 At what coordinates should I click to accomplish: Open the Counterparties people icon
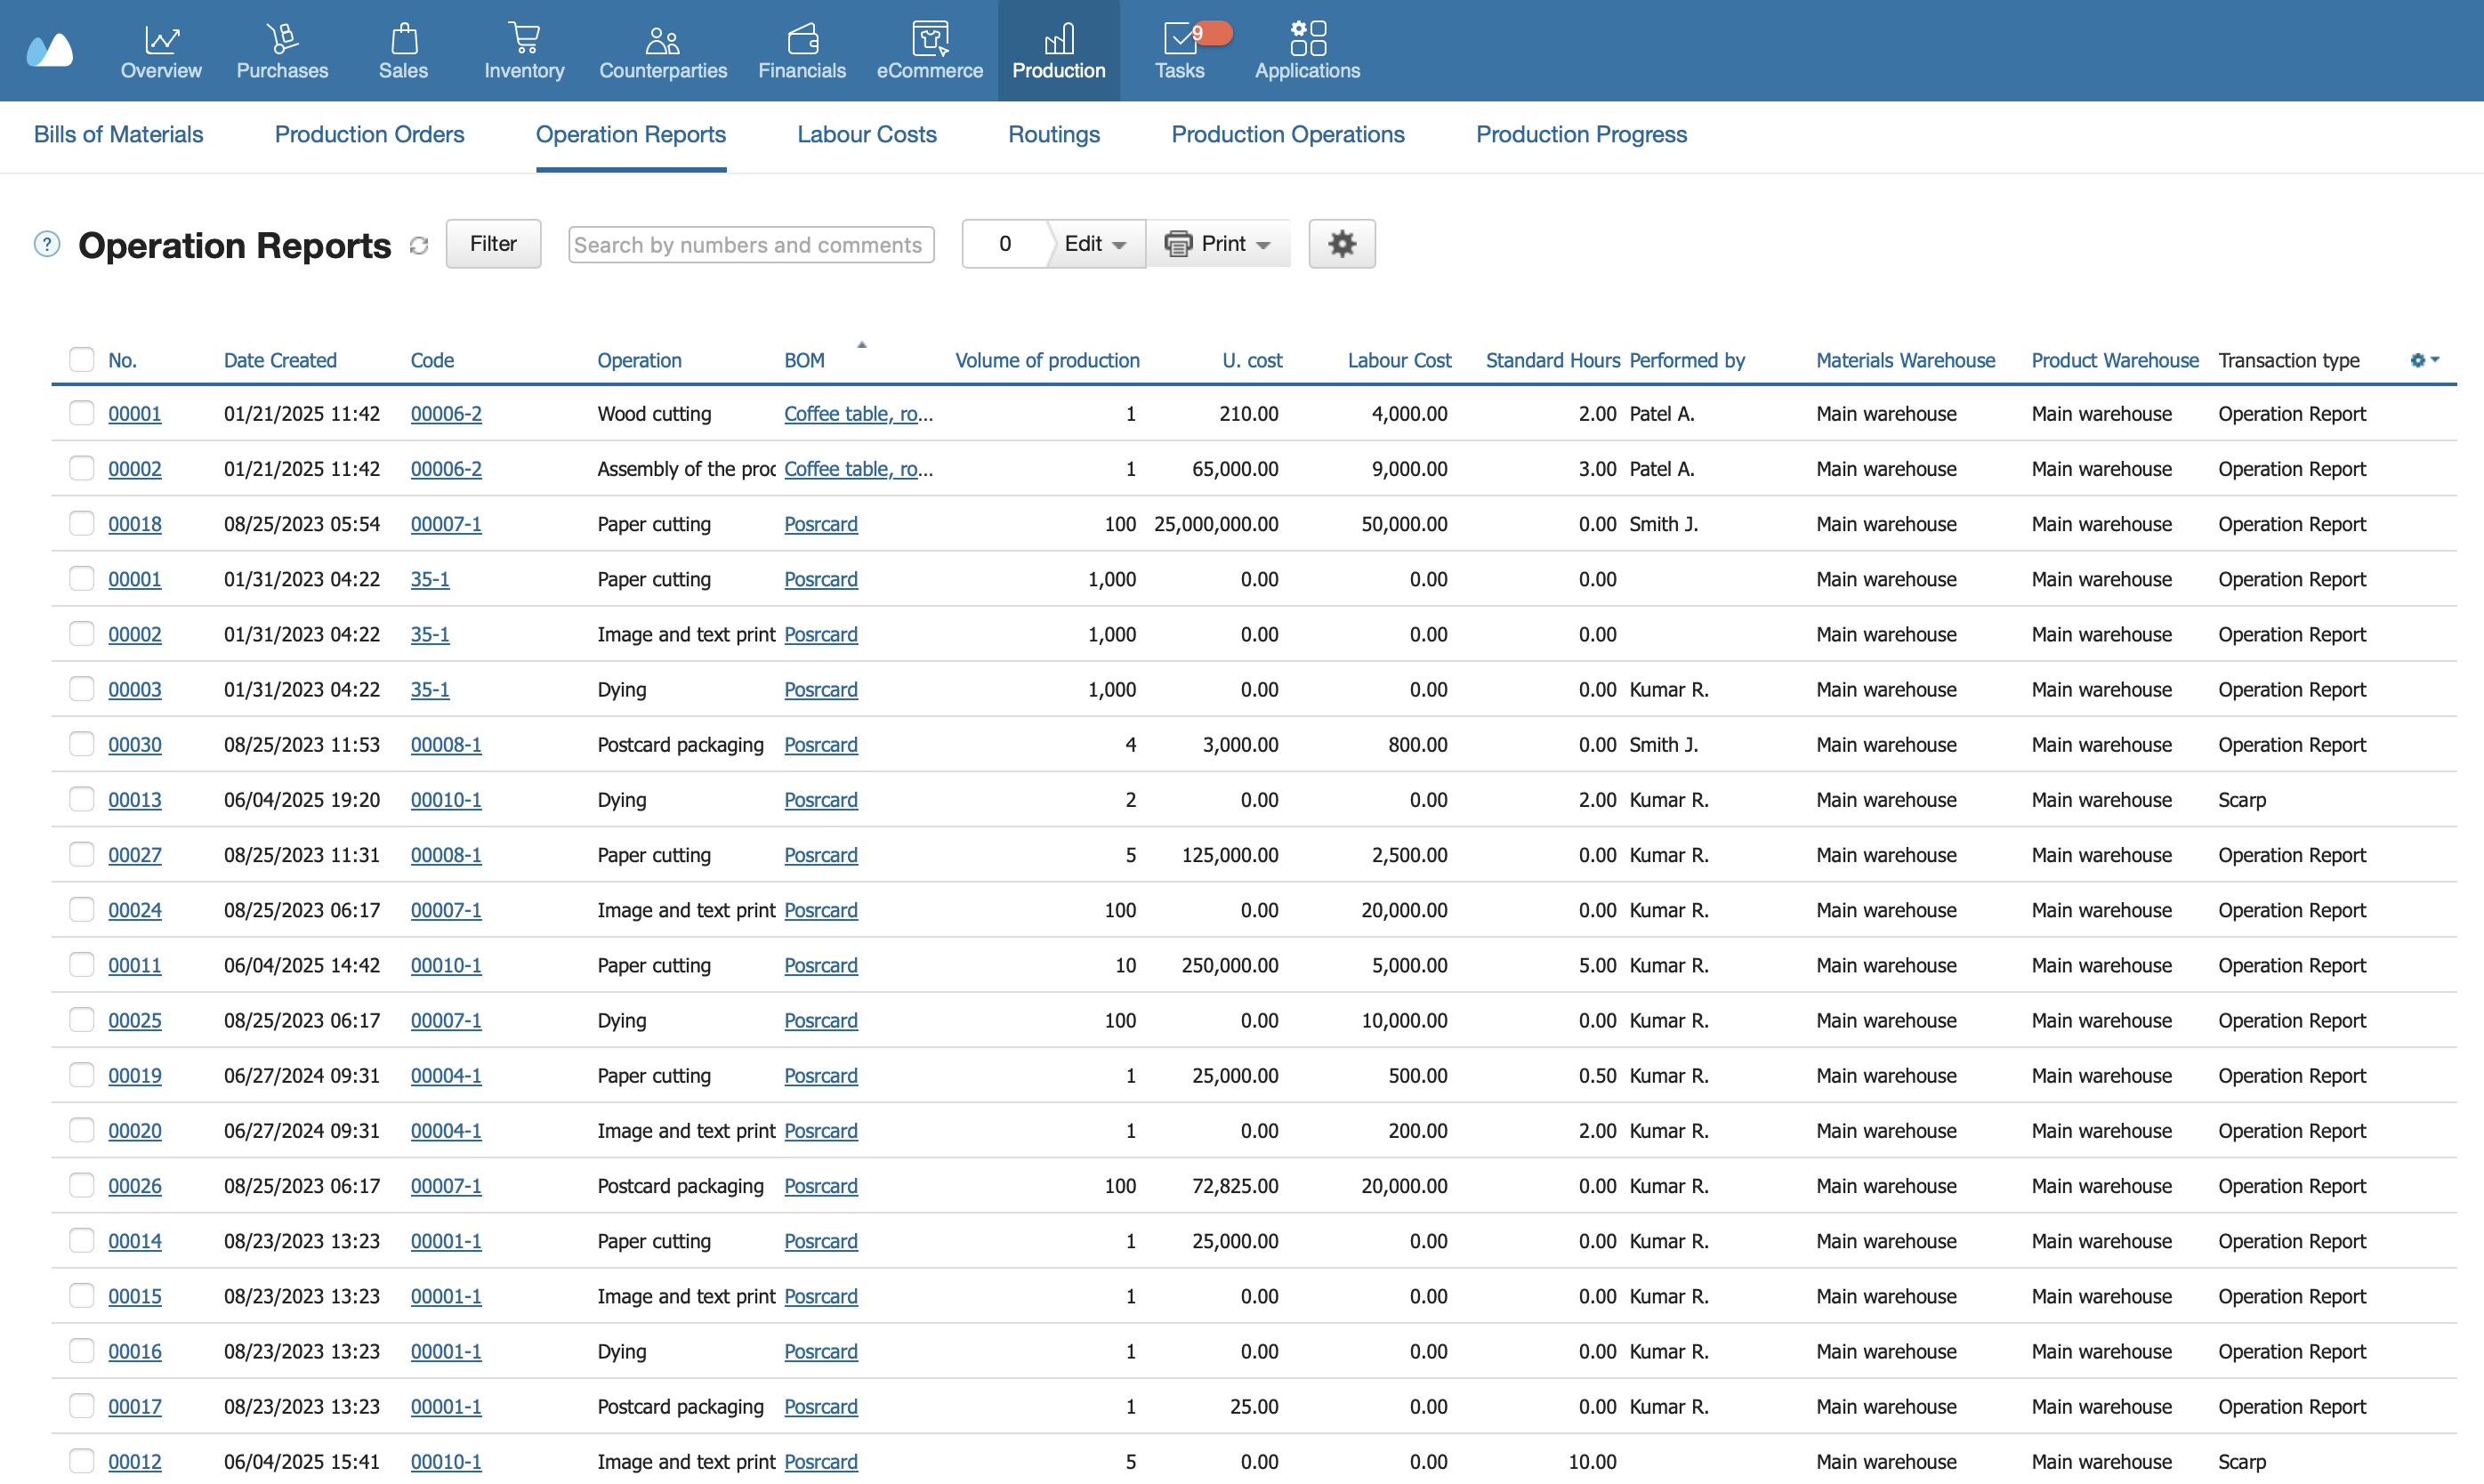[x=663, y=40]
